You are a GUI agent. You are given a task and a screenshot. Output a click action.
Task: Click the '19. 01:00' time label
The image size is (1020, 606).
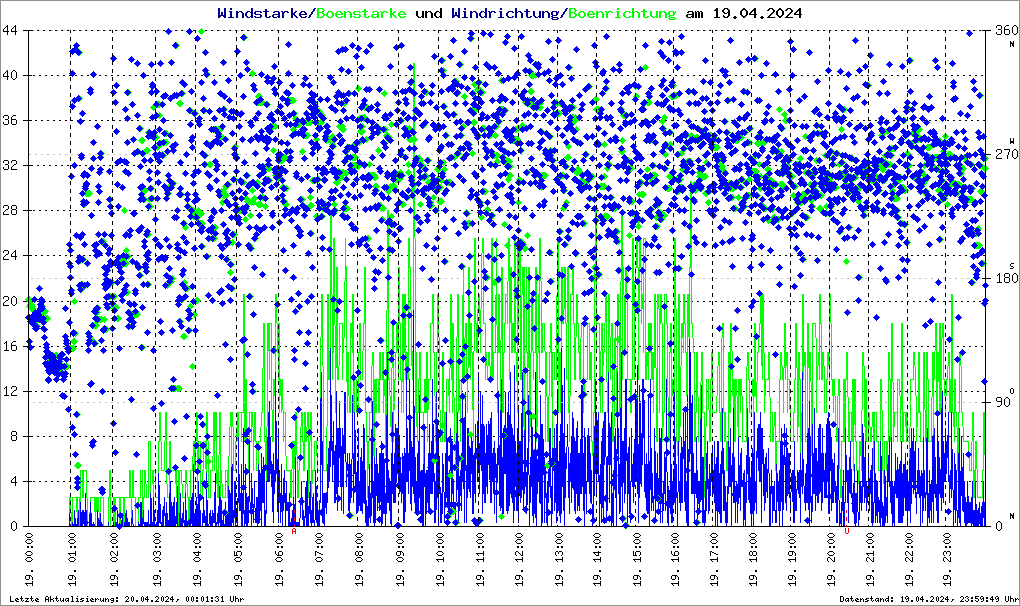tap(74, 560)
